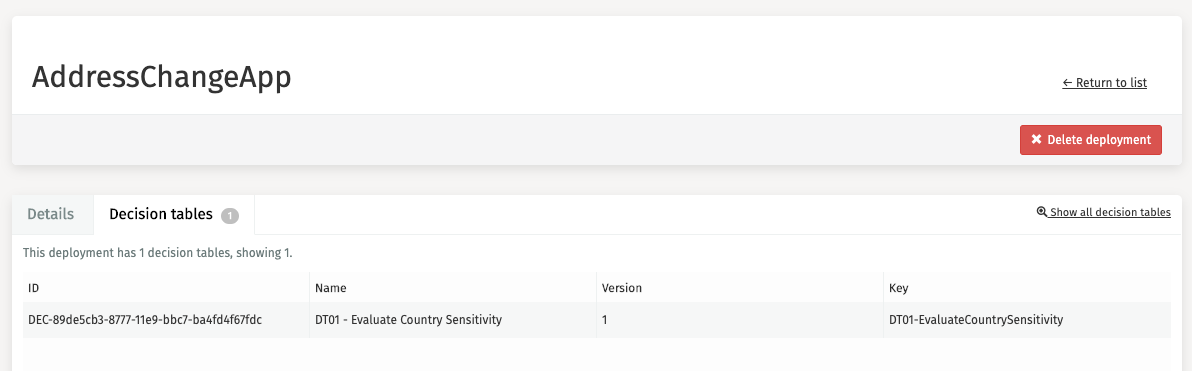Viewport: 1192px width, 371px height.
Task: Click the AddressChangeApp page title
Action: point(161,79)
